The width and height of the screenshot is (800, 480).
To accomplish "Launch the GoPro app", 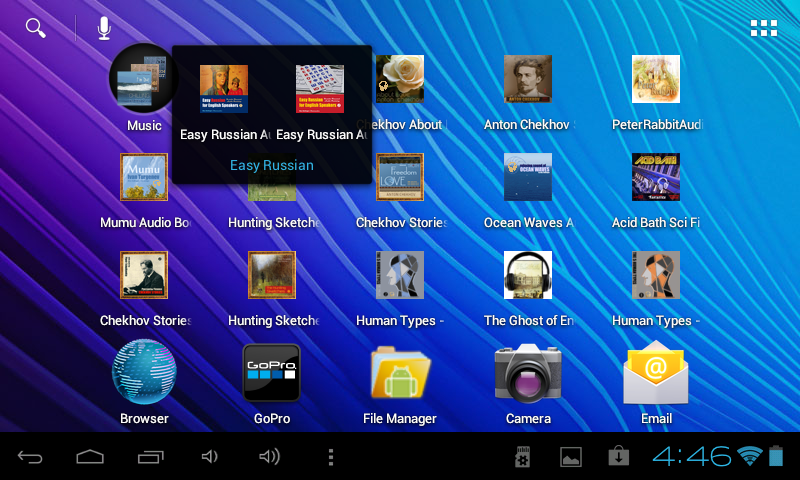I will point(272,373).
